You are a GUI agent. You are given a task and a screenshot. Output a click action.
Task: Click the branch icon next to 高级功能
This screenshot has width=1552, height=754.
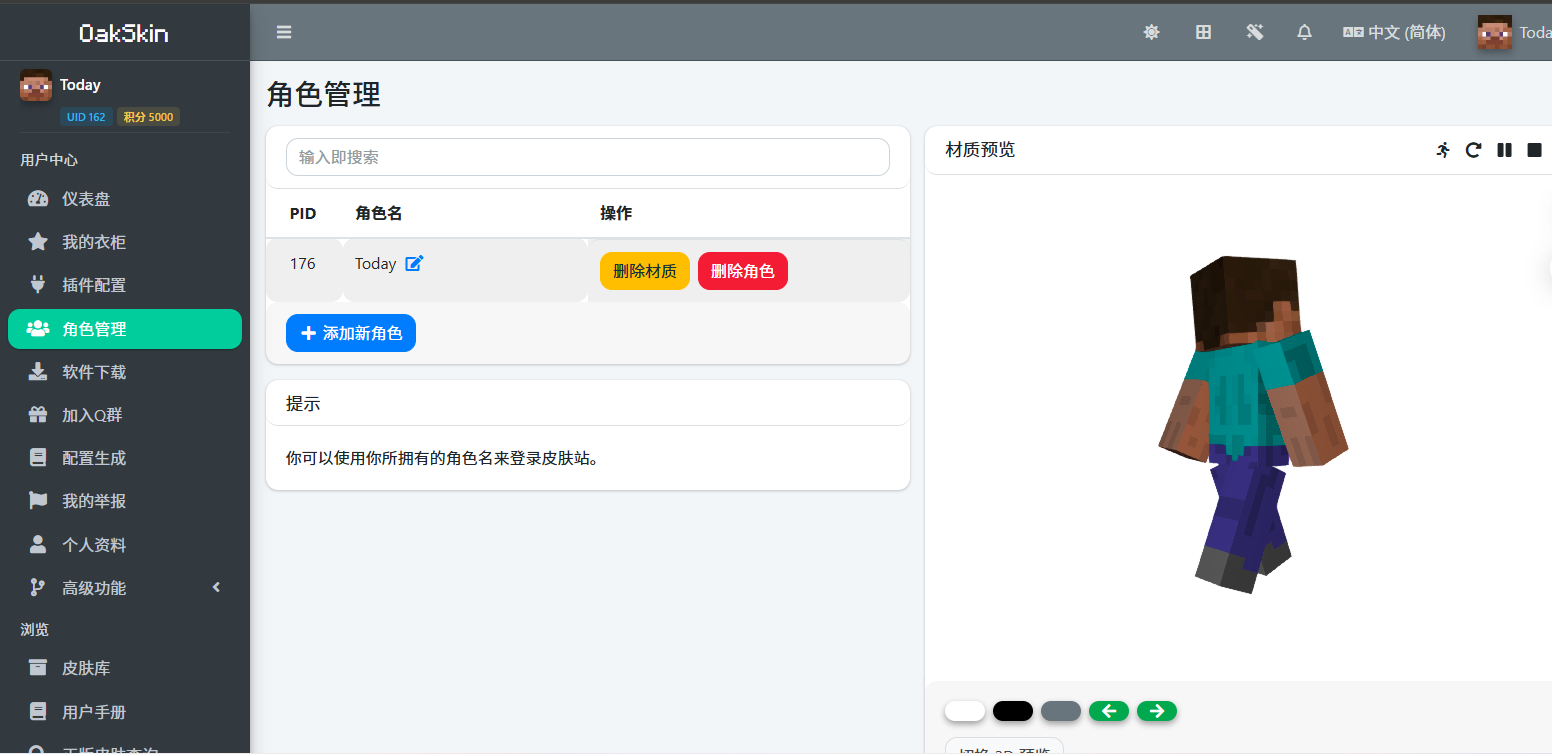pos(38,587)
